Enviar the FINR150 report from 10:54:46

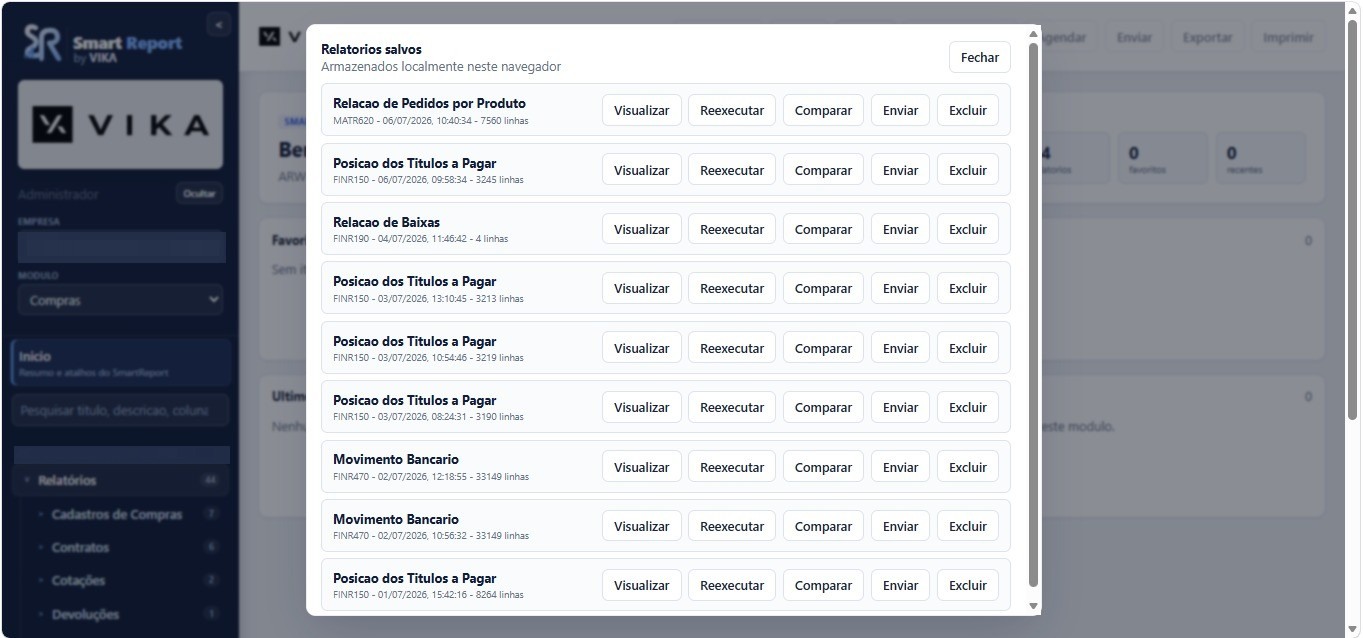pyautogui.click(x=900, y=348)
